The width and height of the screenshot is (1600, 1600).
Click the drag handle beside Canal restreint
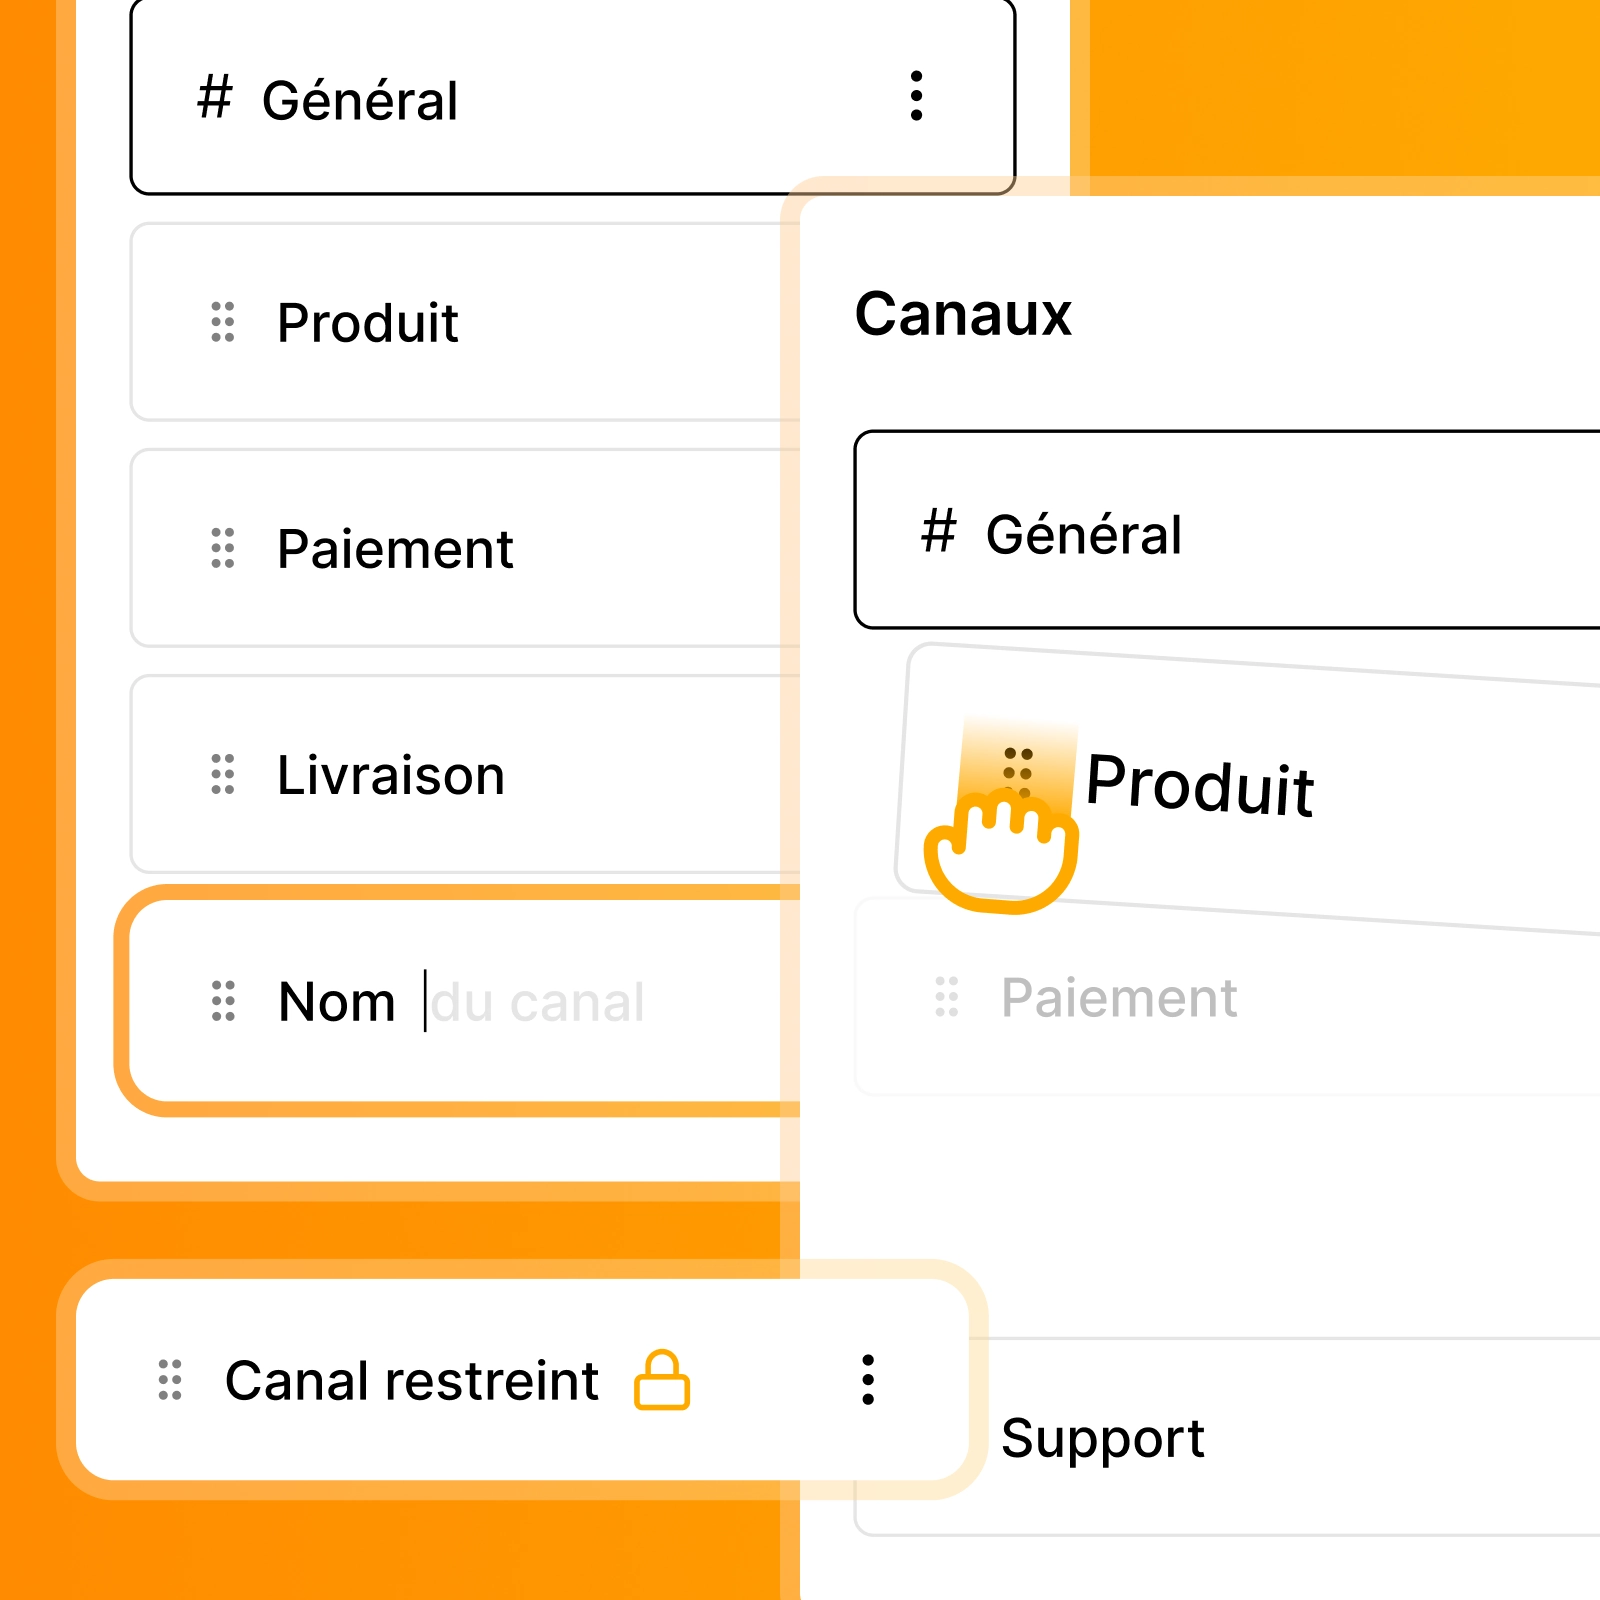[x=171, y=1380]
